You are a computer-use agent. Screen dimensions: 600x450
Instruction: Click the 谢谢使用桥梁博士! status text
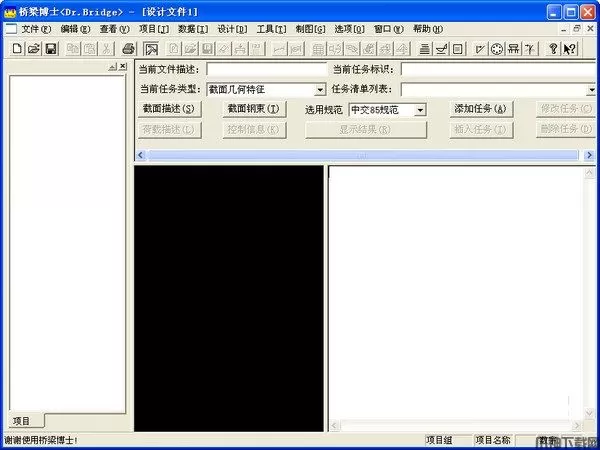41,440
